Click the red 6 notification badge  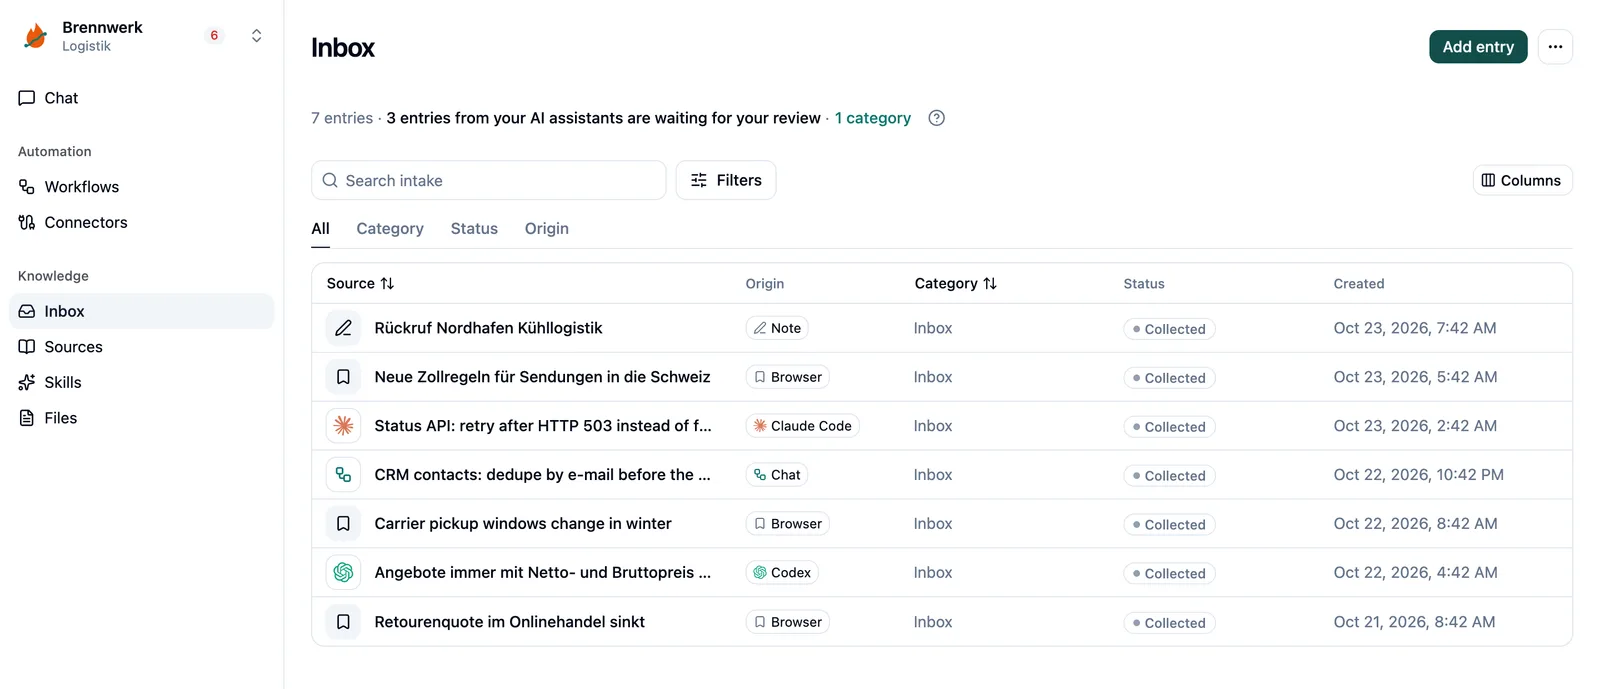click(214, 36)
